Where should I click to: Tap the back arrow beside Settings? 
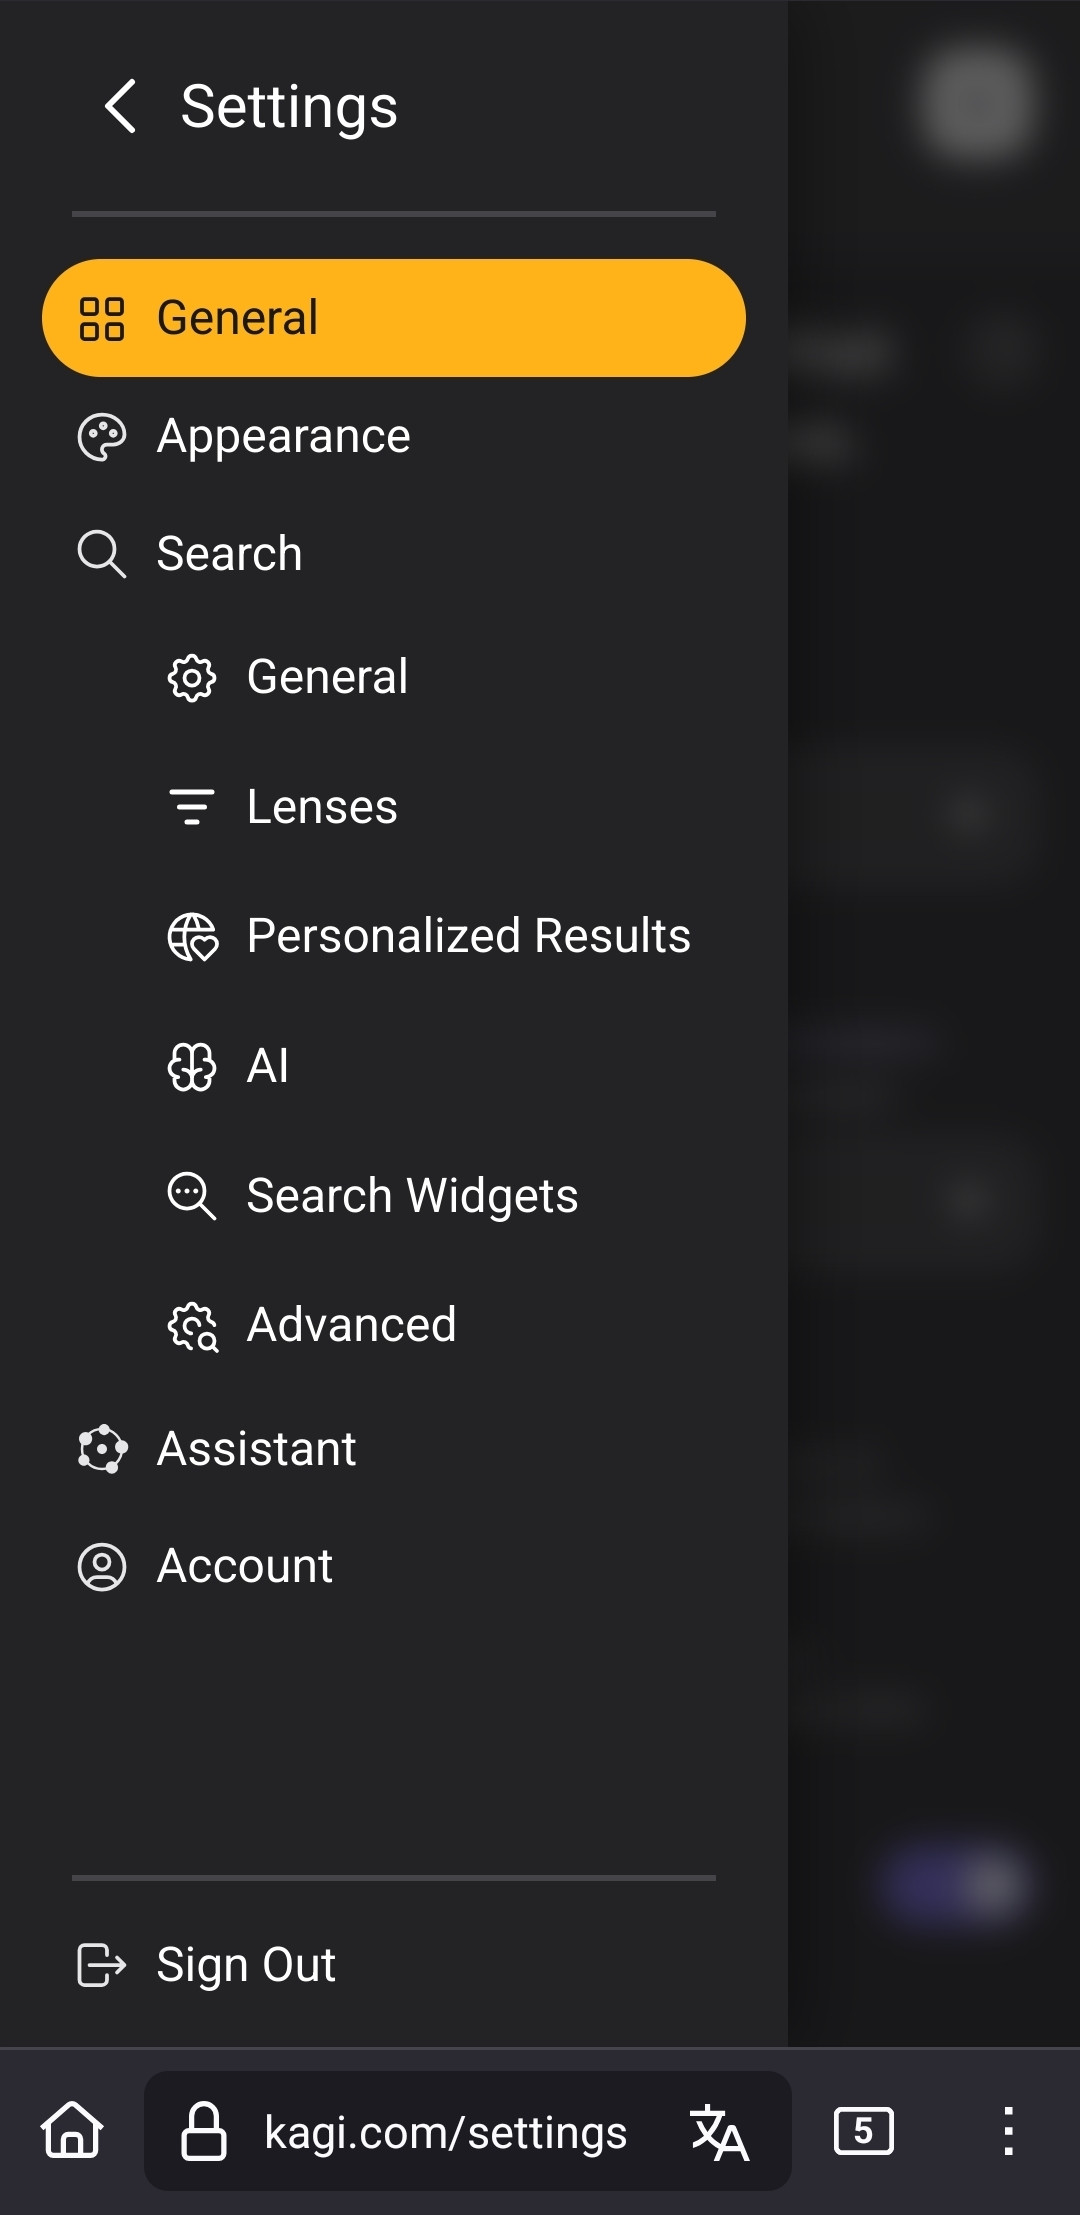coord(121,107)
